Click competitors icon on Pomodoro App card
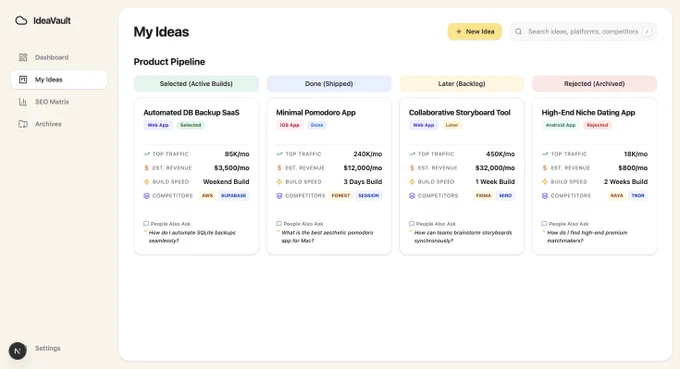Image resolution: width=680 pixels, height=369 pixels. (279, 196)
